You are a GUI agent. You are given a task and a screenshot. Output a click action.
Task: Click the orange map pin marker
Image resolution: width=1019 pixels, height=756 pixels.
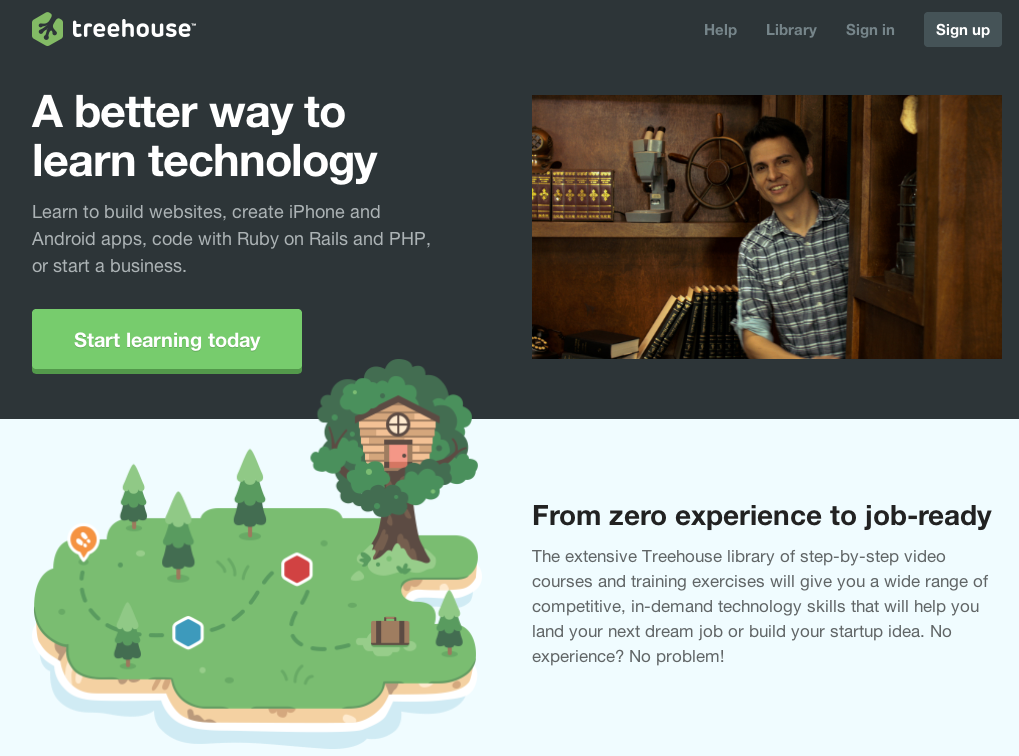coord(83,542)
